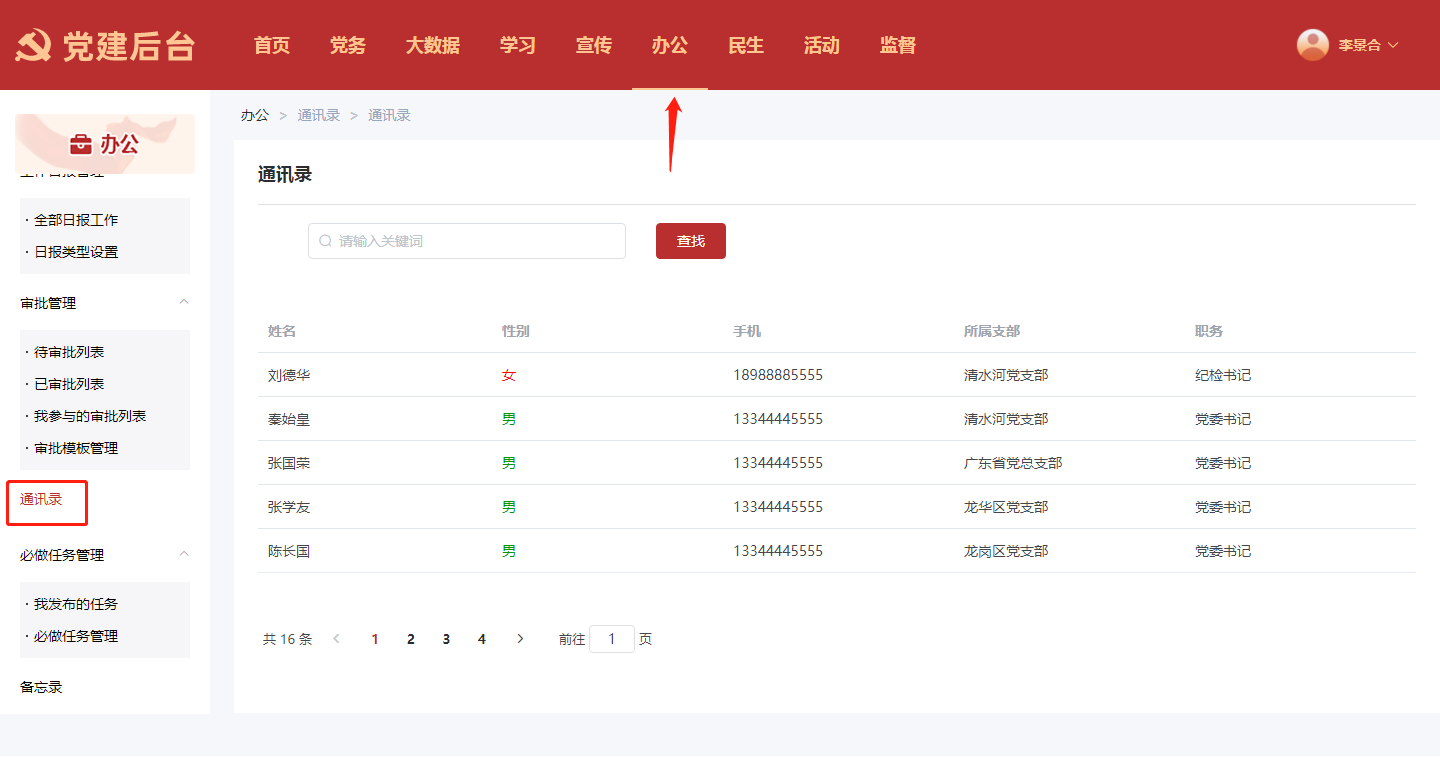Select 待审批列表 in the sidebar
The image size is (1440, 757).
click(x=69, y=352)
